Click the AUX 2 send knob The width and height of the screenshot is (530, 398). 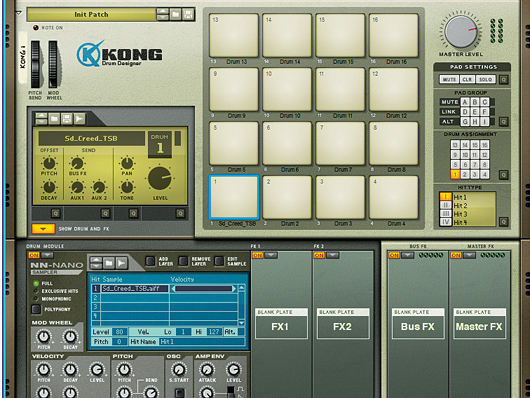tap(99, 187)
